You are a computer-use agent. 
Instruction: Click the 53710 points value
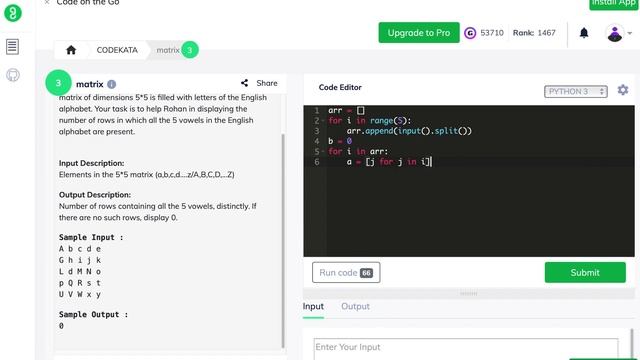click(492, 33)
